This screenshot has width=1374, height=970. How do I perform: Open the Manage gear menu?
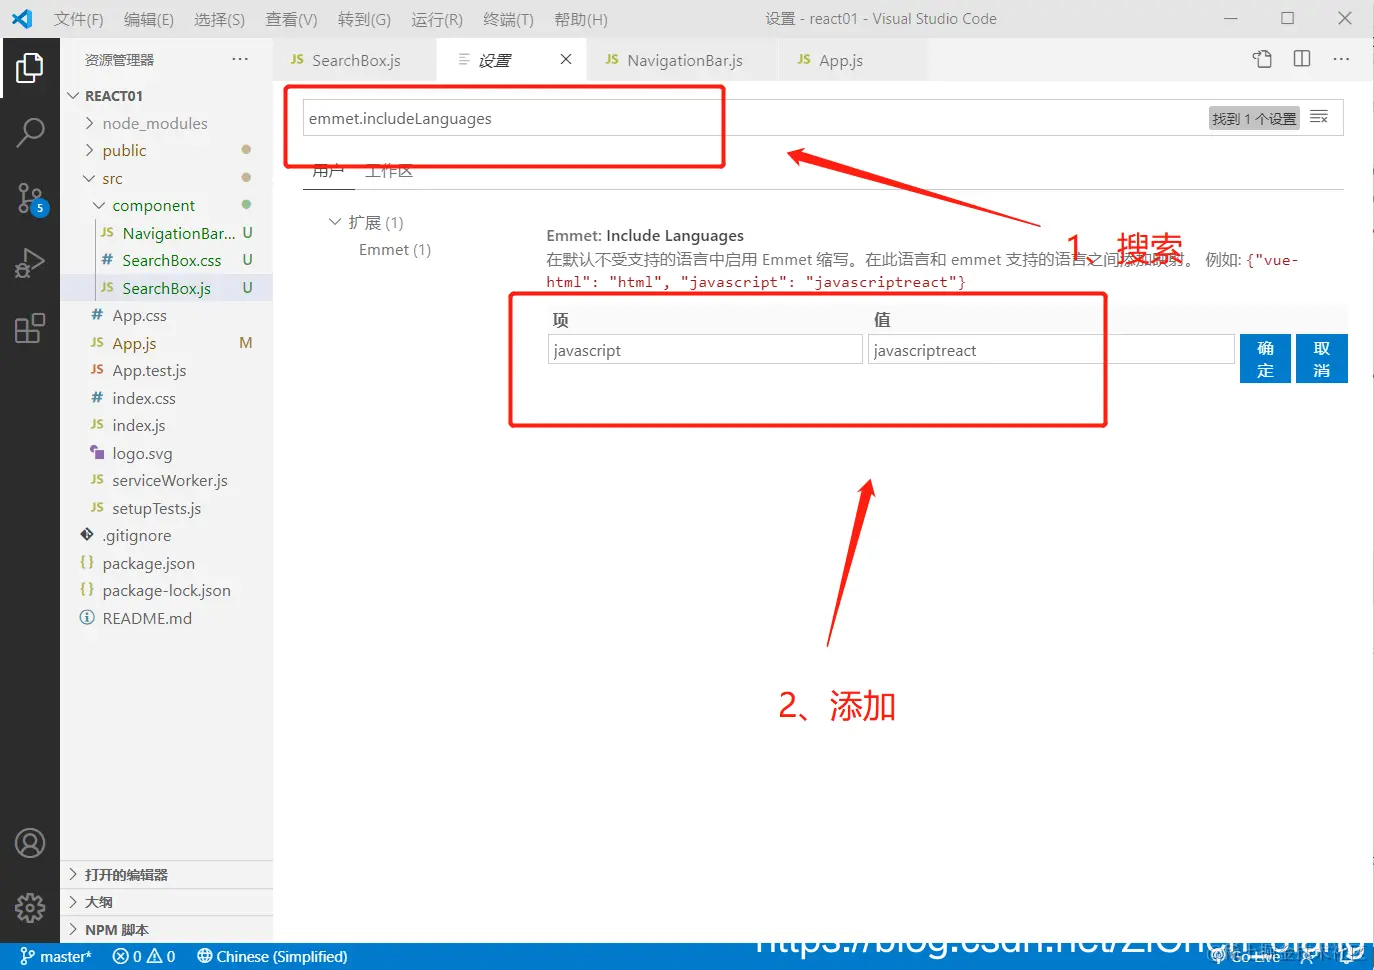(x=30, y=907)
